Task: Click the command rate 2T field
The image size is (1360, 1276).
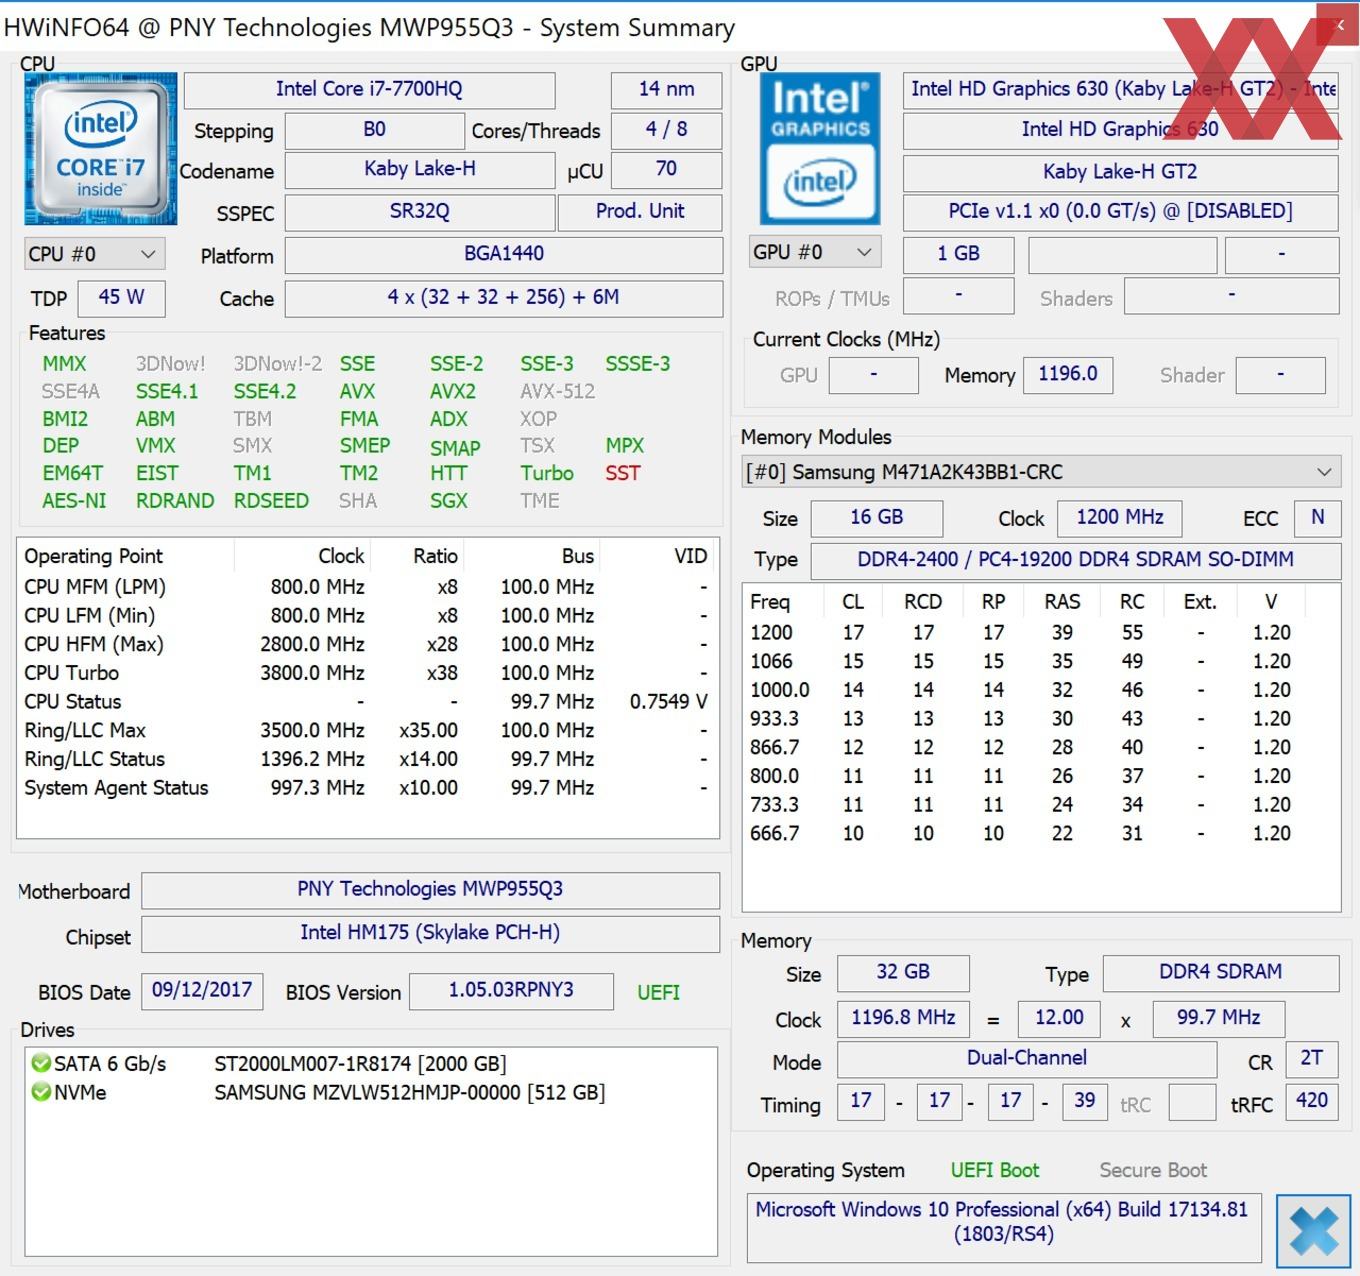Action: tap(1311, 1059)
